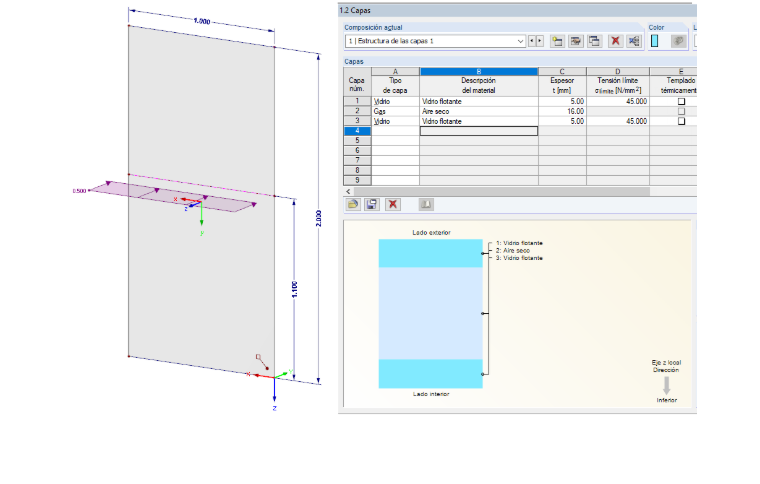760x484 pixels.
Task: Select row header 5
Action: pos(357,141)
